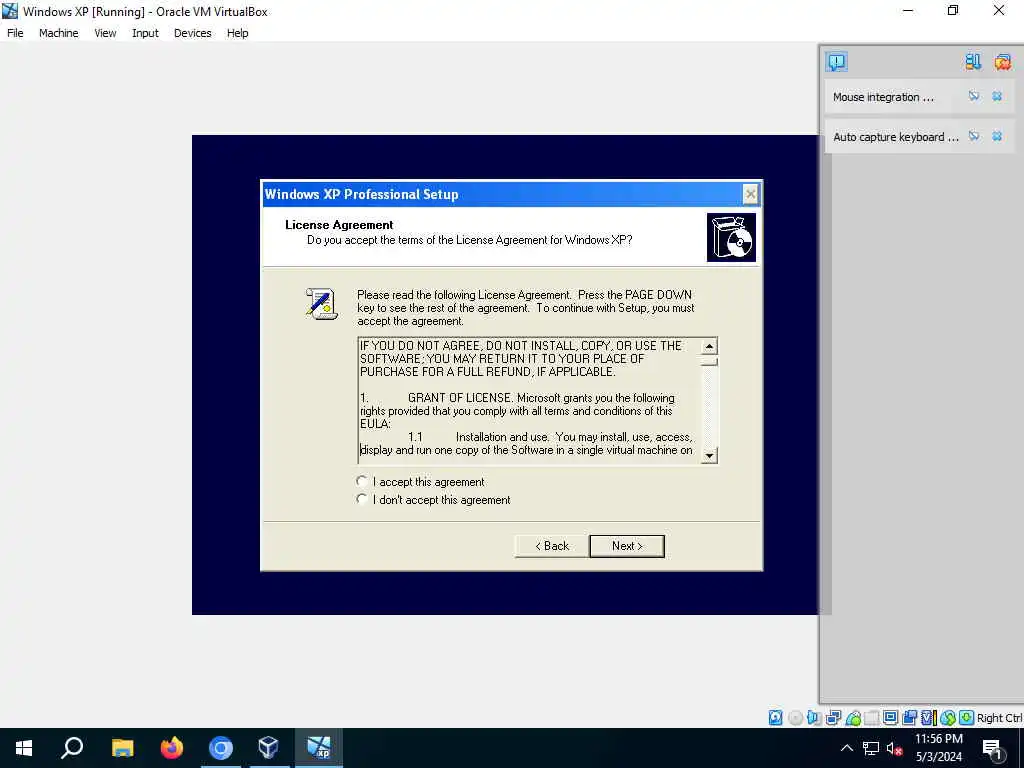Click the license scroll and pen icon
1024x768 pixels.
(321, 304)
